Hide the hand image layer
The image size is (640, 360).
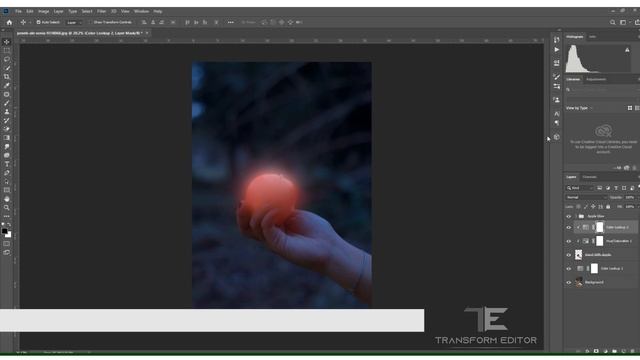point(569,255)
